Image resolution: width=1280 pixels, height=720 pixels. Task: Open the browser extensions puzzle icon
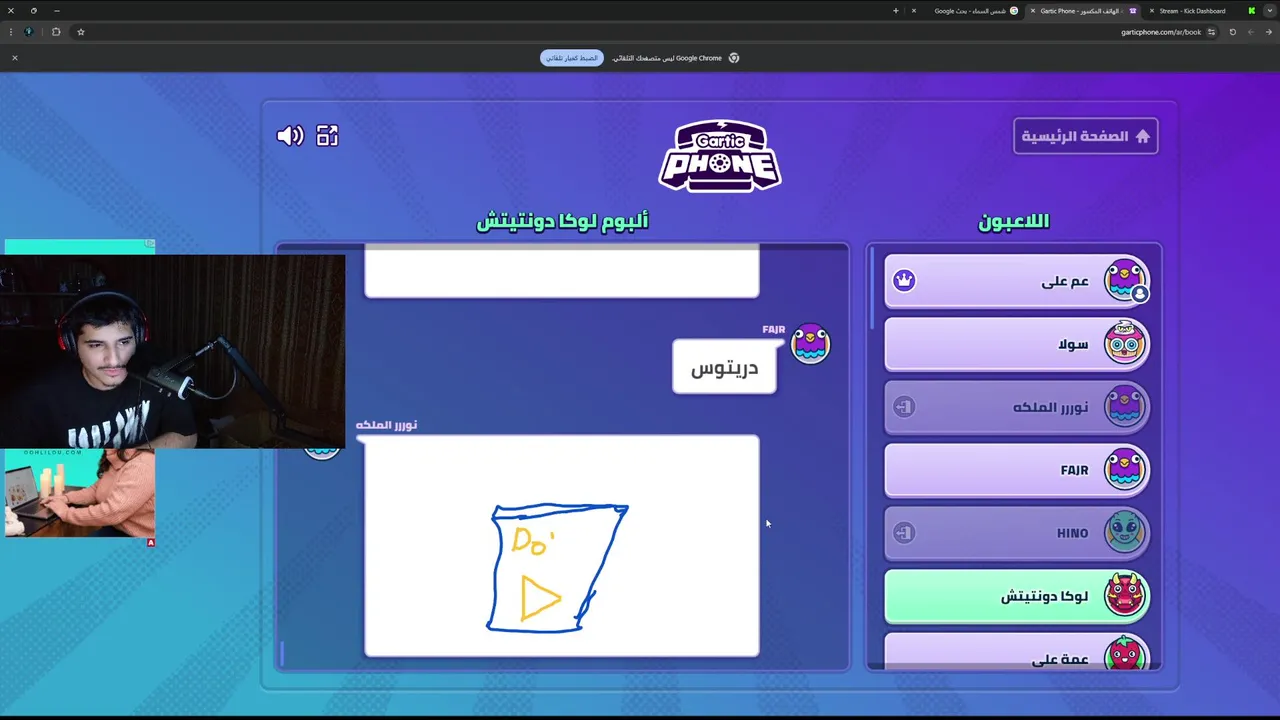tap(56, 32)
